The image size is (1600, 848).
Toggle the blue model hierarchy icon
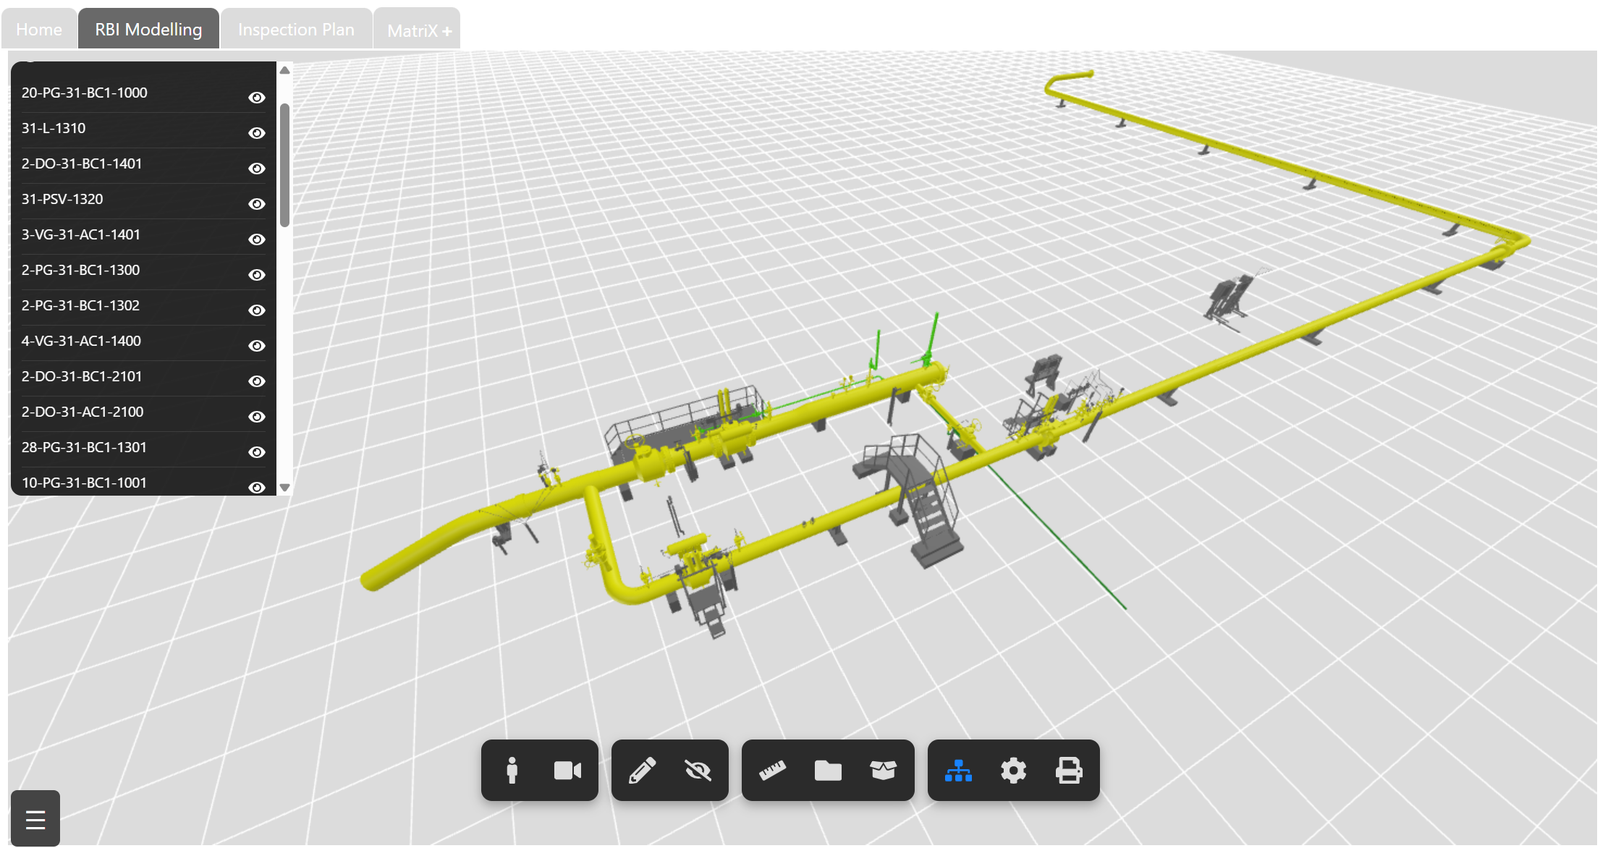coord(958,770)
